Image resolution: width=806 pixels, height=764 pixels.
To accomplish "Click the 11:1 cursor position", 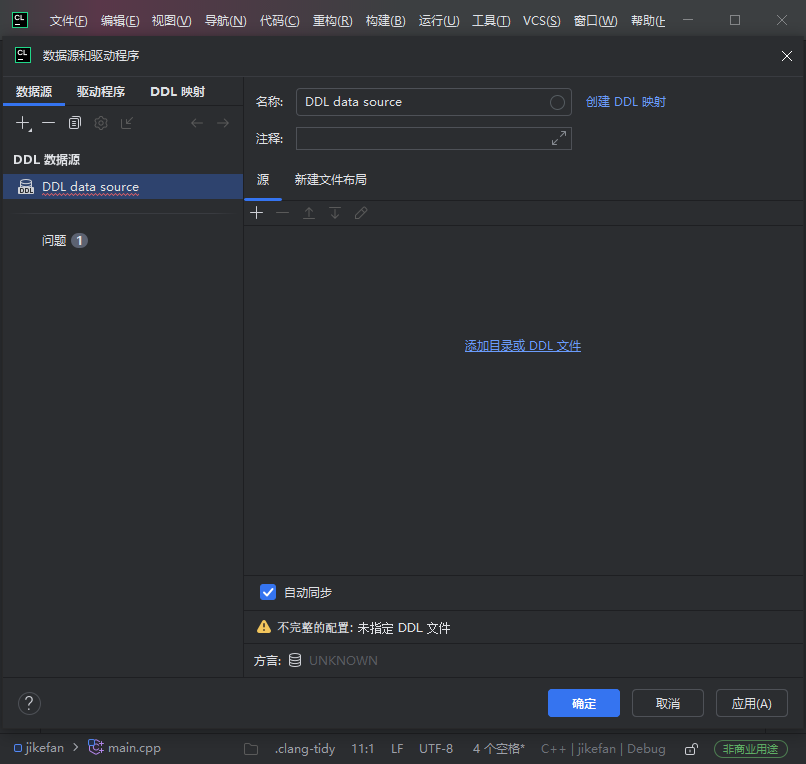I will [362, 749].
